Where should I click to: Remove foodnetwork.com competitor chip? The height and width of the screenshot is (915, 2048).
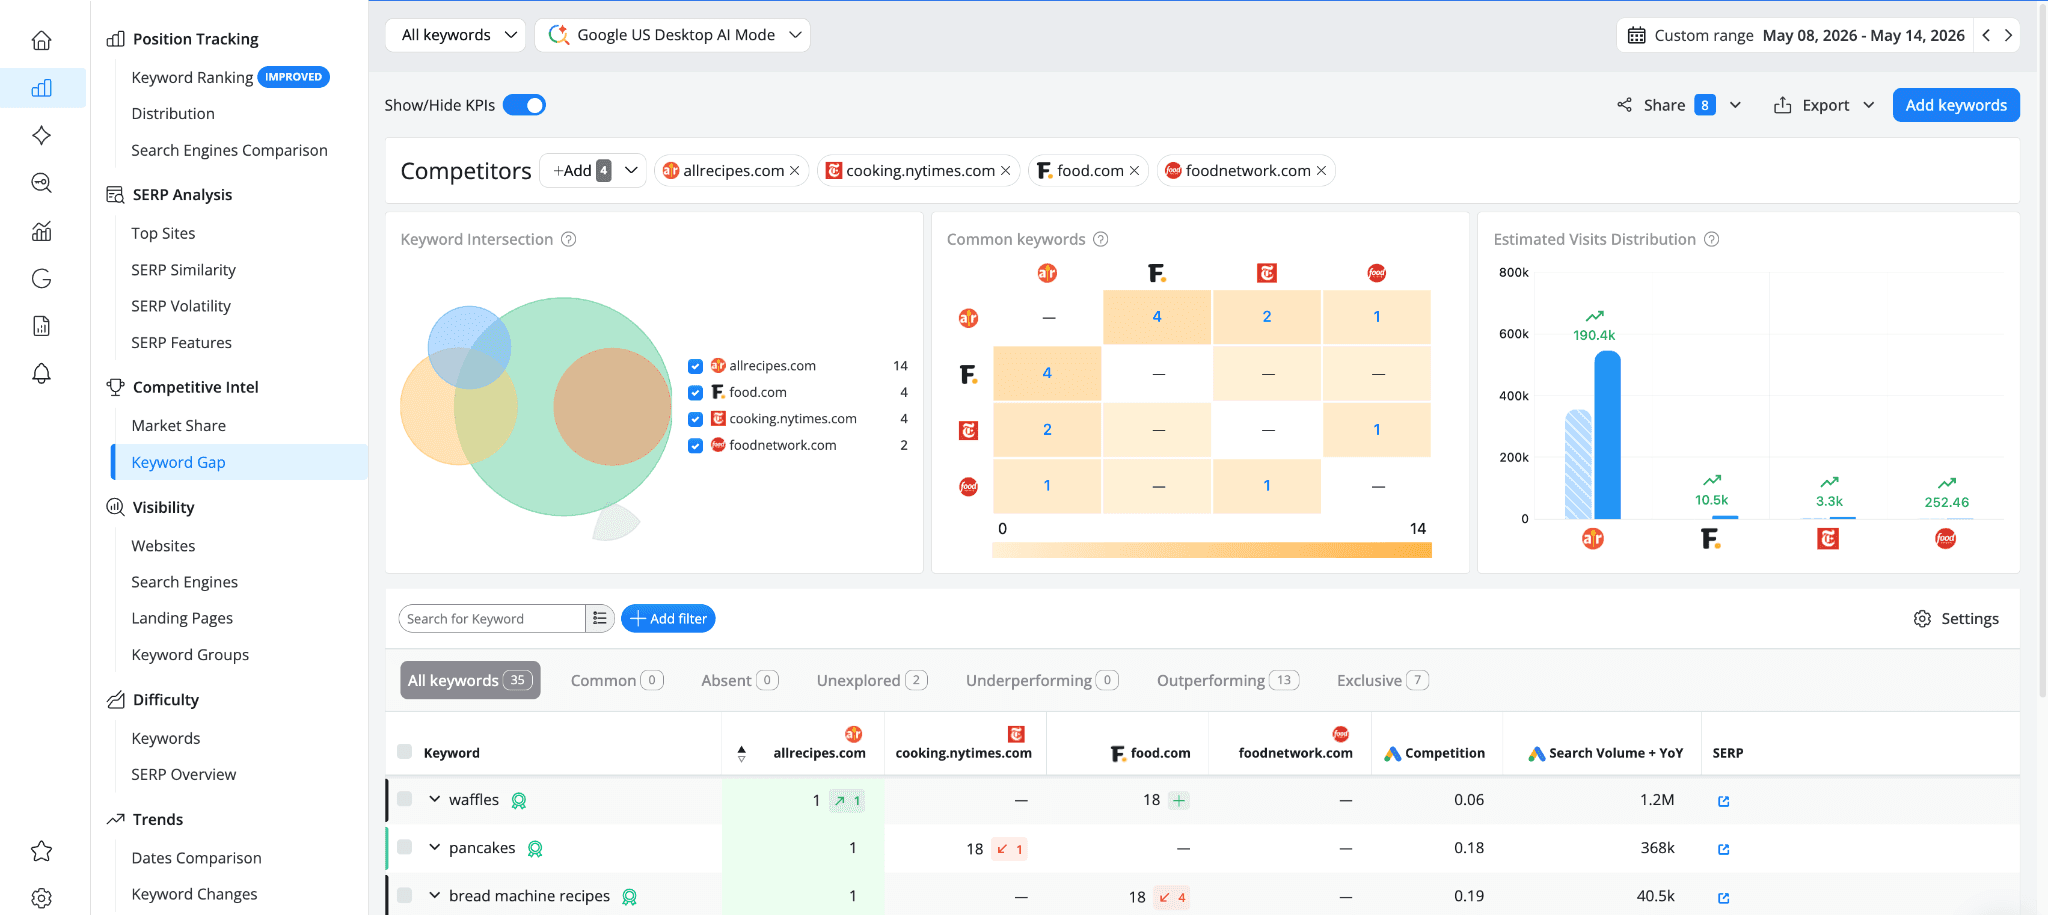coord(1321,171)
